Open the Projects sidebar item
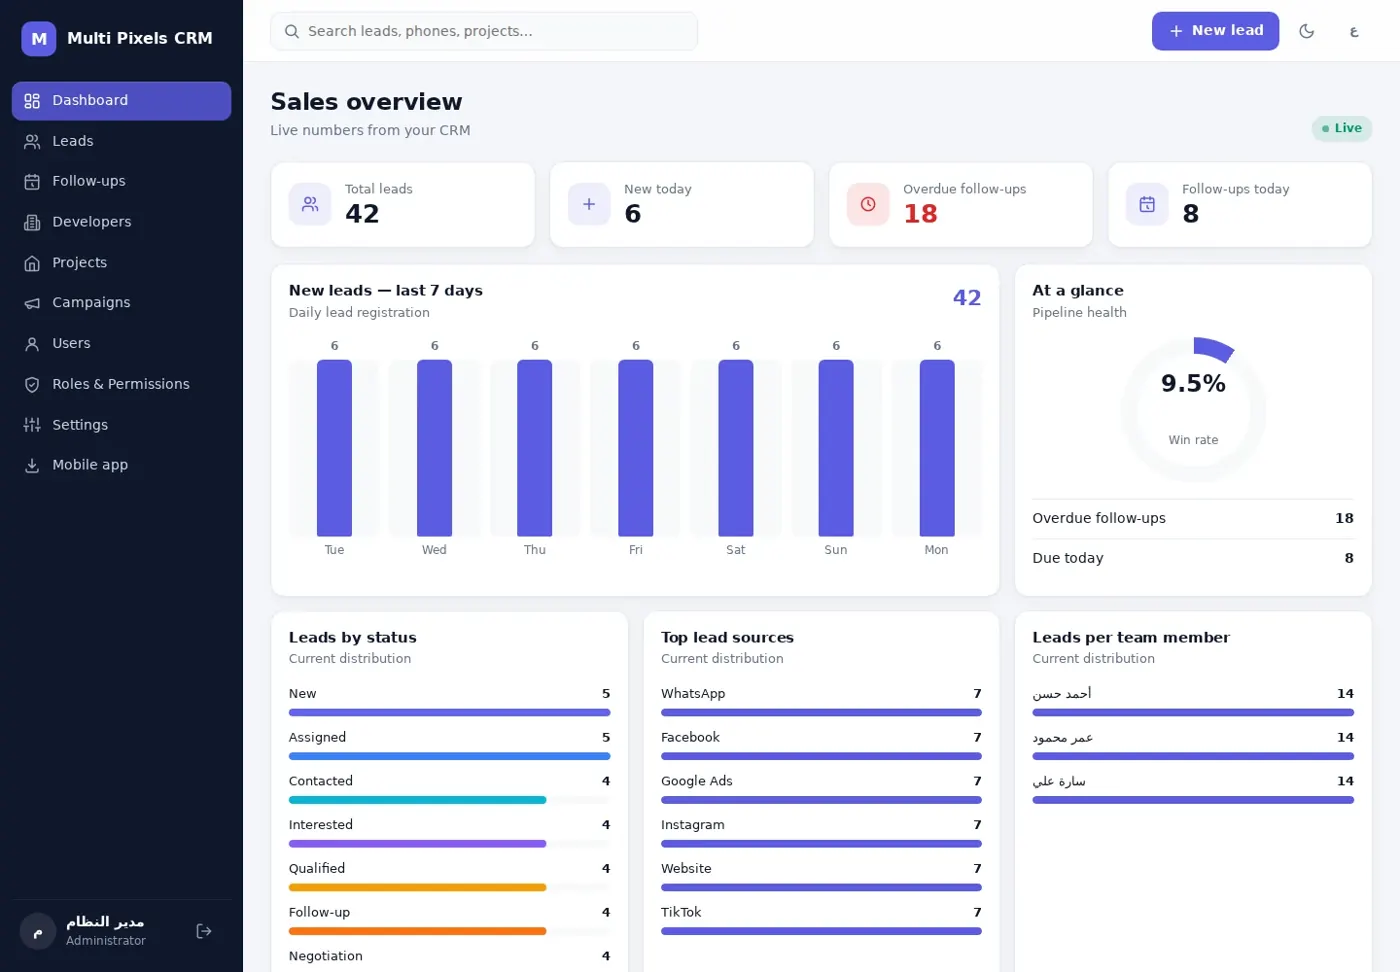Viewport: 1400px width, 972px height. point(121,262)
